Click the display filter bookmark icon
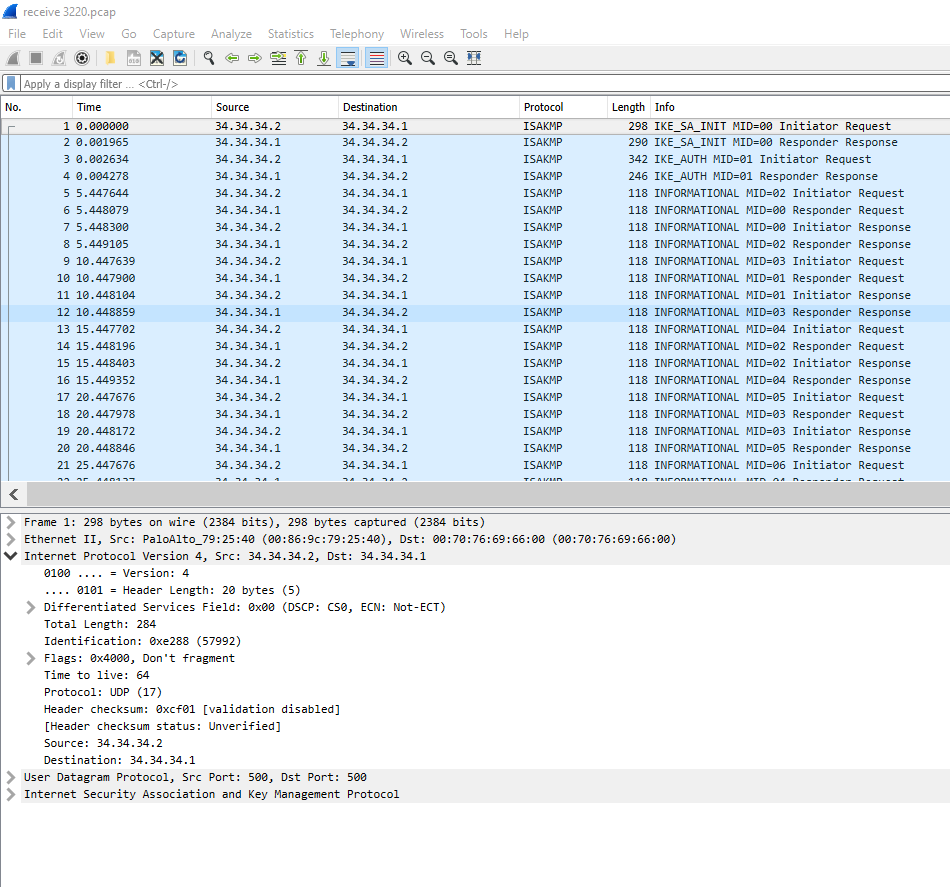950x887 pixels. coord(11,84)
